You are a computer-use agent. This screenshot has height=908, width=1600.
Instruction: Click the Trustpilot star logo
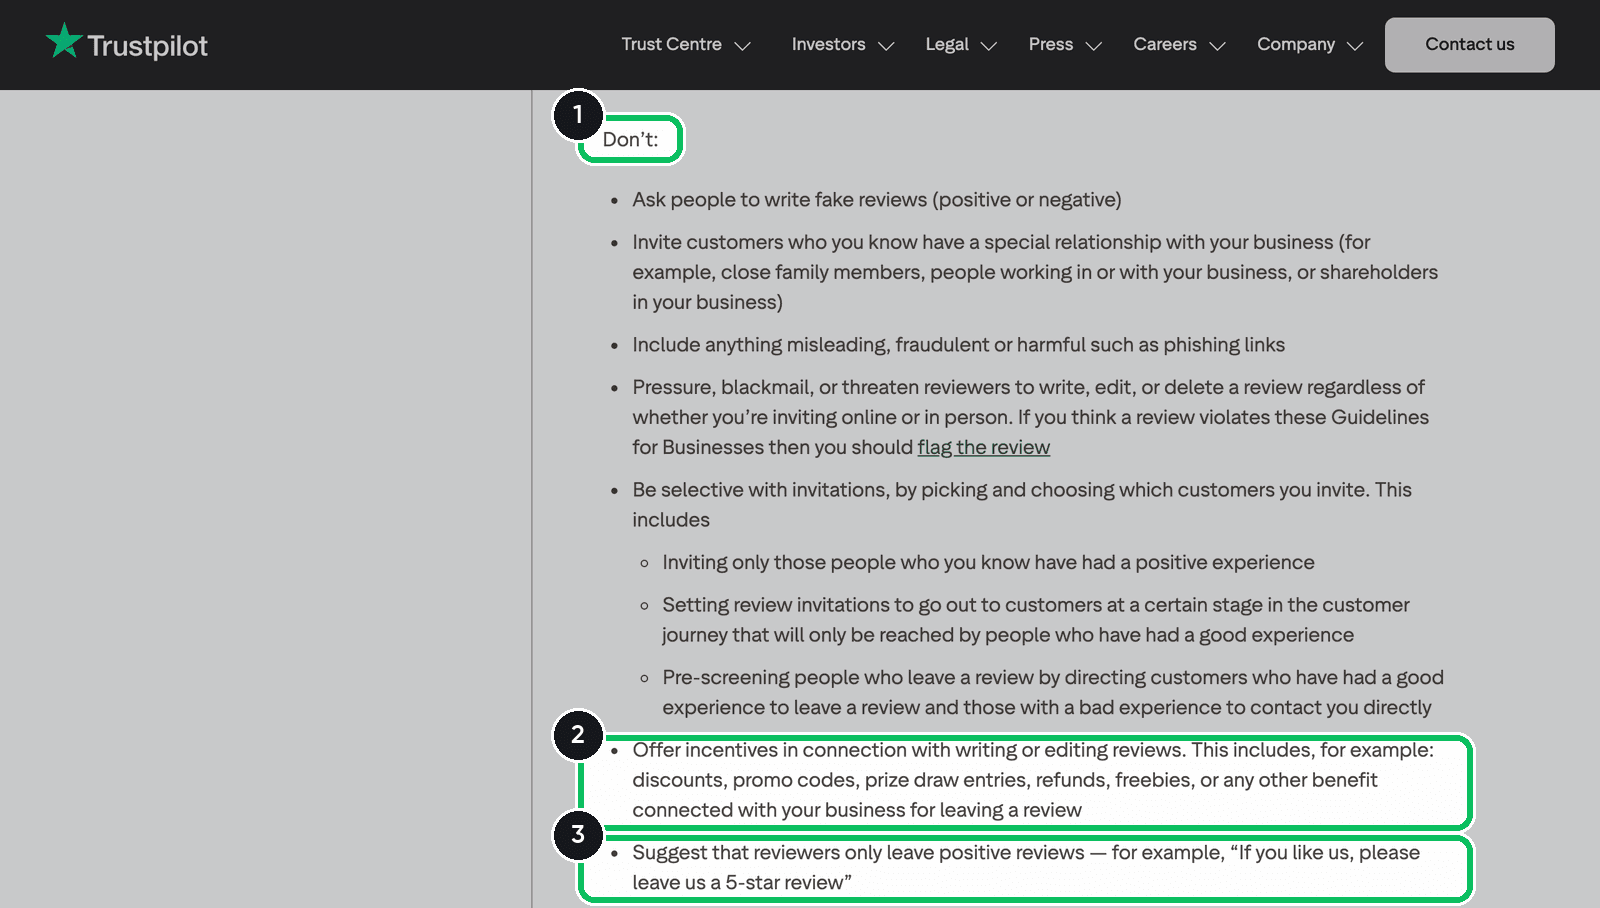pos(64,41)
